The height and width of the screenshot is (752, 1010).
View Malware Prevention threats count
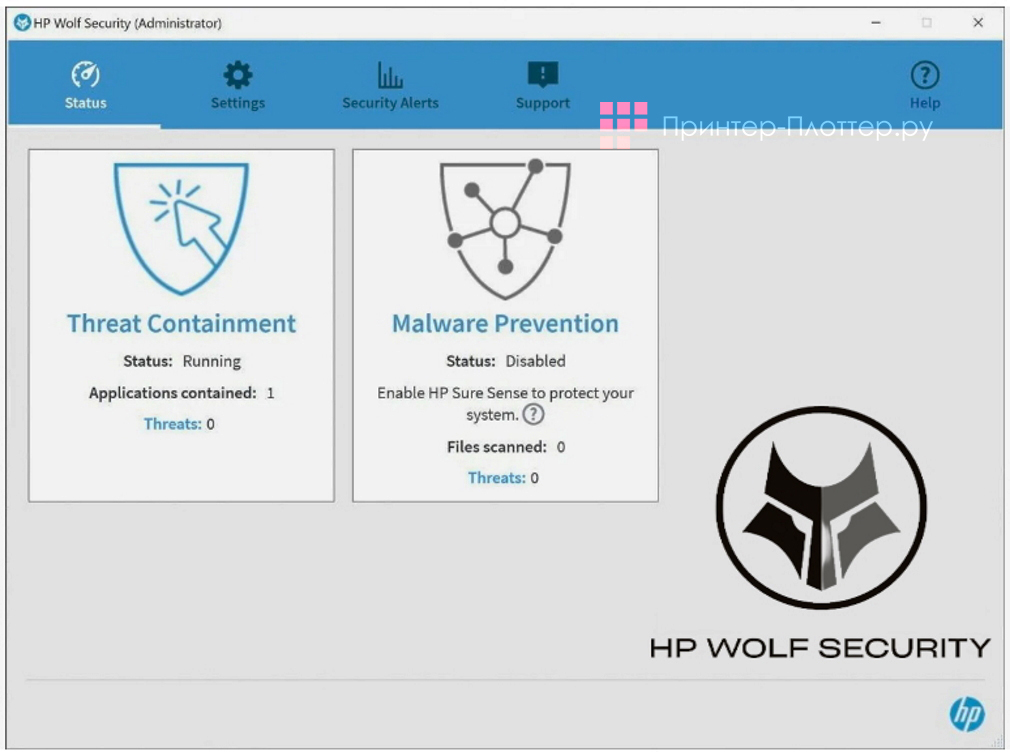click(504, 478)
